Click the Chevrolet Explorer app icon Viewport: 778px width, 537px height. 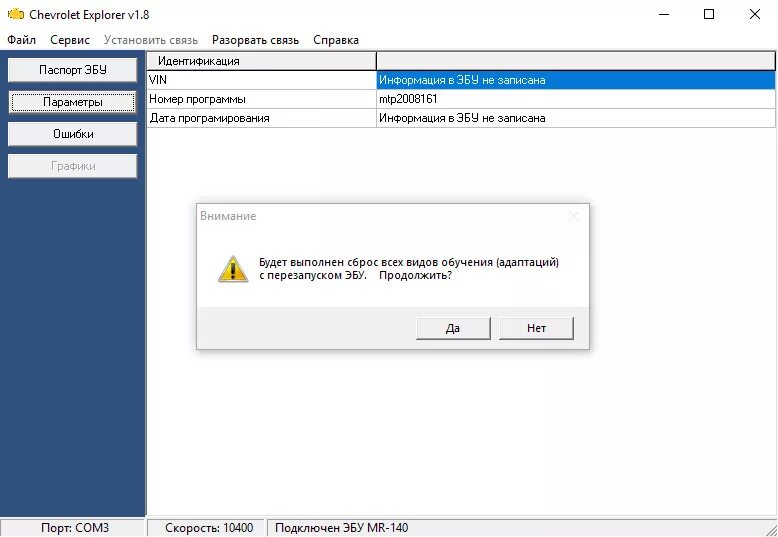pyautogui.click(x=16, y=14)
